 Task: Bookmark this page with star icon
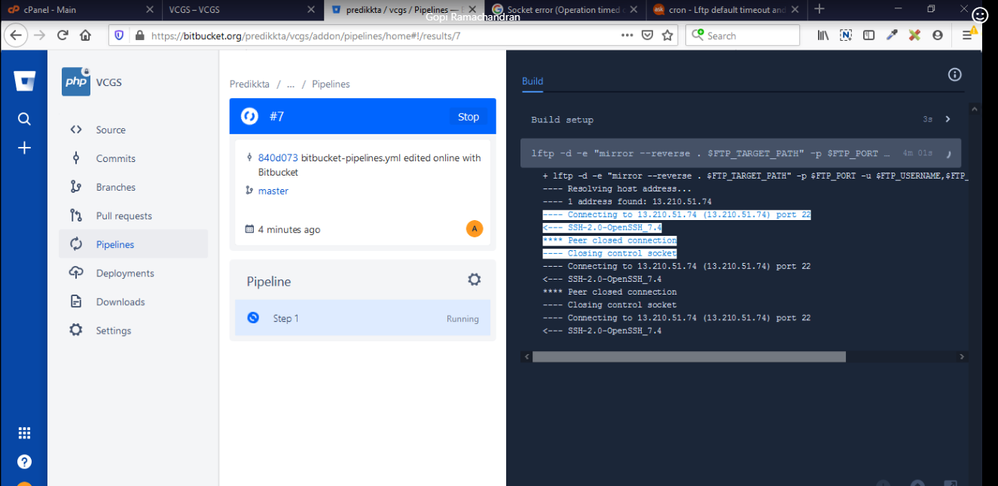pos(667,36)
